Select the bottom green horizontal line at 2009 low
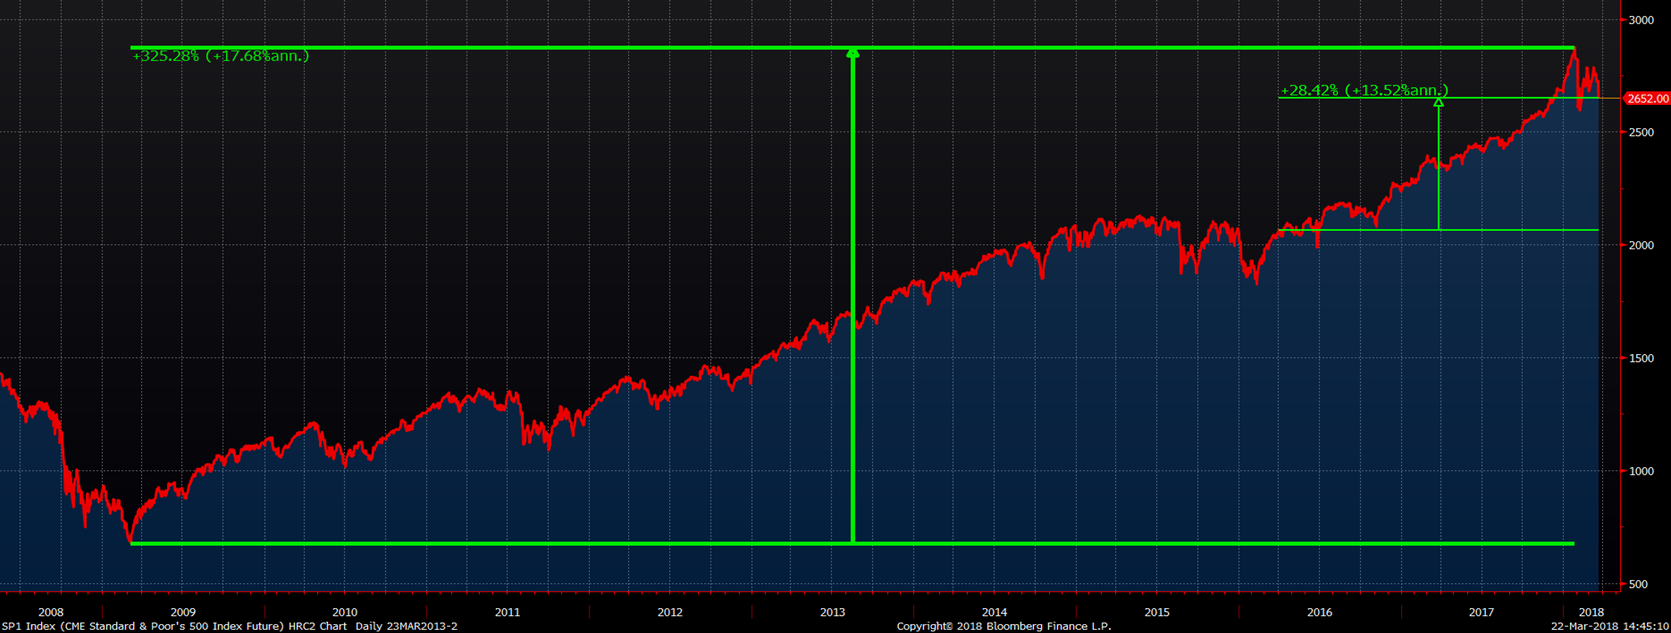Viewport: 1671px width, 633px height. [x=500, y=543]
